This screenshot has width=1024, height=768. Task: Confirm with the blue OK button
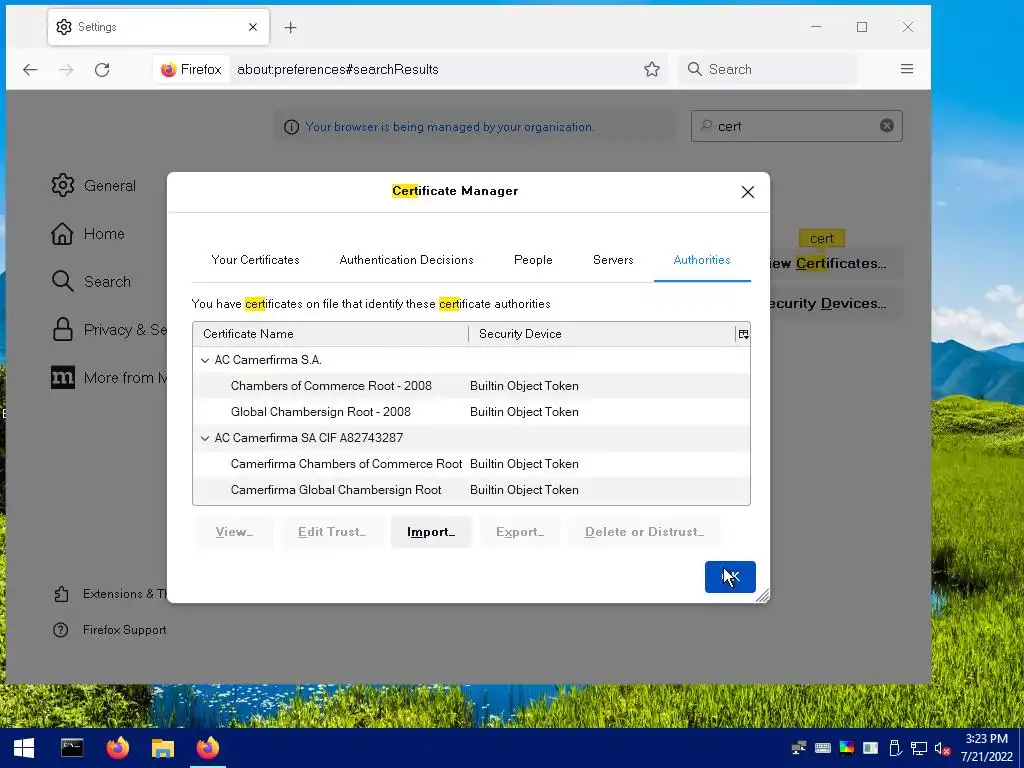pyautogui.click(x=730, y=577)
